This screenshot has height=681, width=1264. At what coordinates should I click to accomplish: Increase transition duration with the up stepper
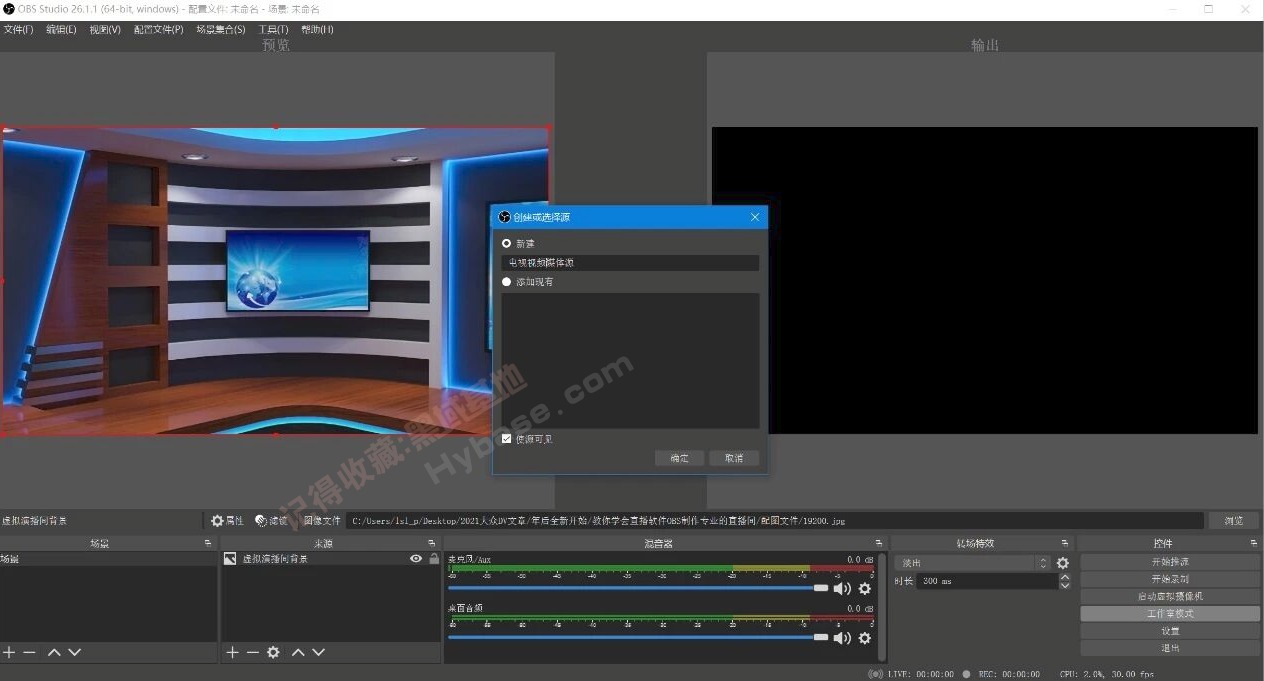(x=1065, y=576)
